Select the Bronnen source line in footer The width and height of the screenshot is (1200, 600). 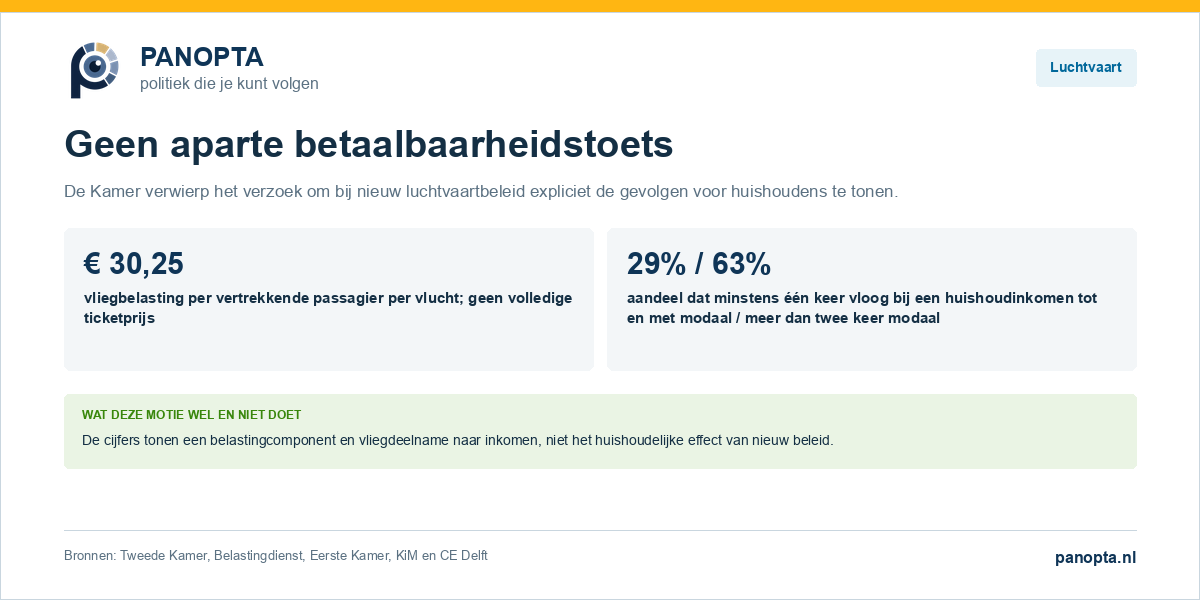pos(276,556)
